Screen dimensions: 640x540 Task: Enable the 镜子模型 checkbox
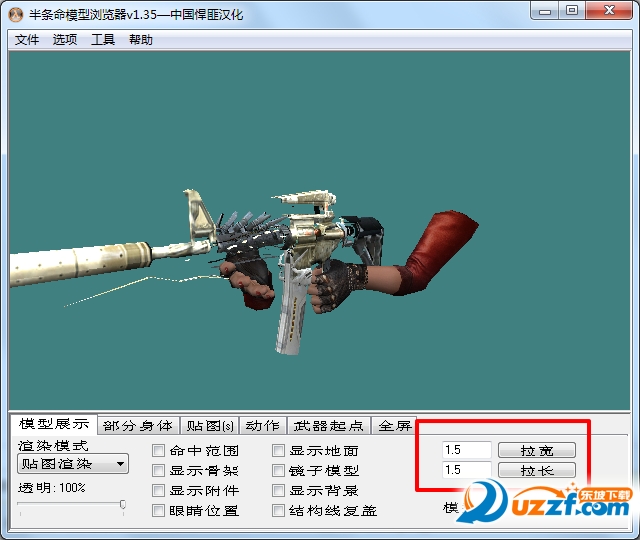[278, 471]
